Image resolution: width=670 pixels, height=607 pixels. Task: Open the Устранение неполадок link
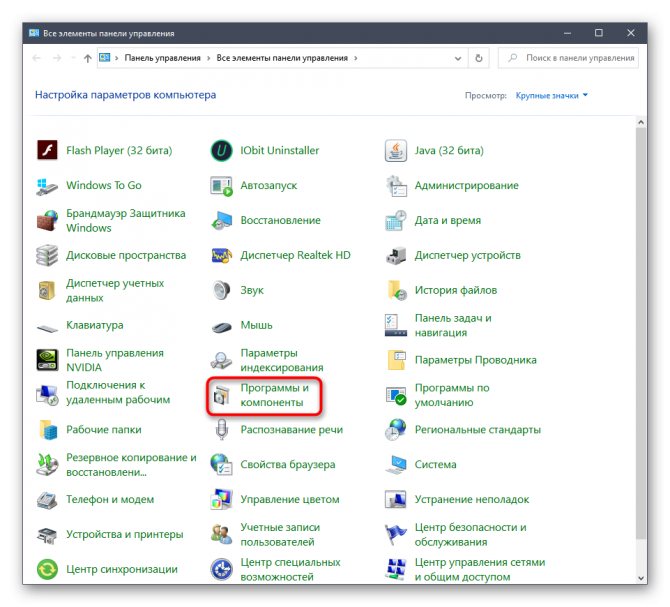click(x=472, y=499)
